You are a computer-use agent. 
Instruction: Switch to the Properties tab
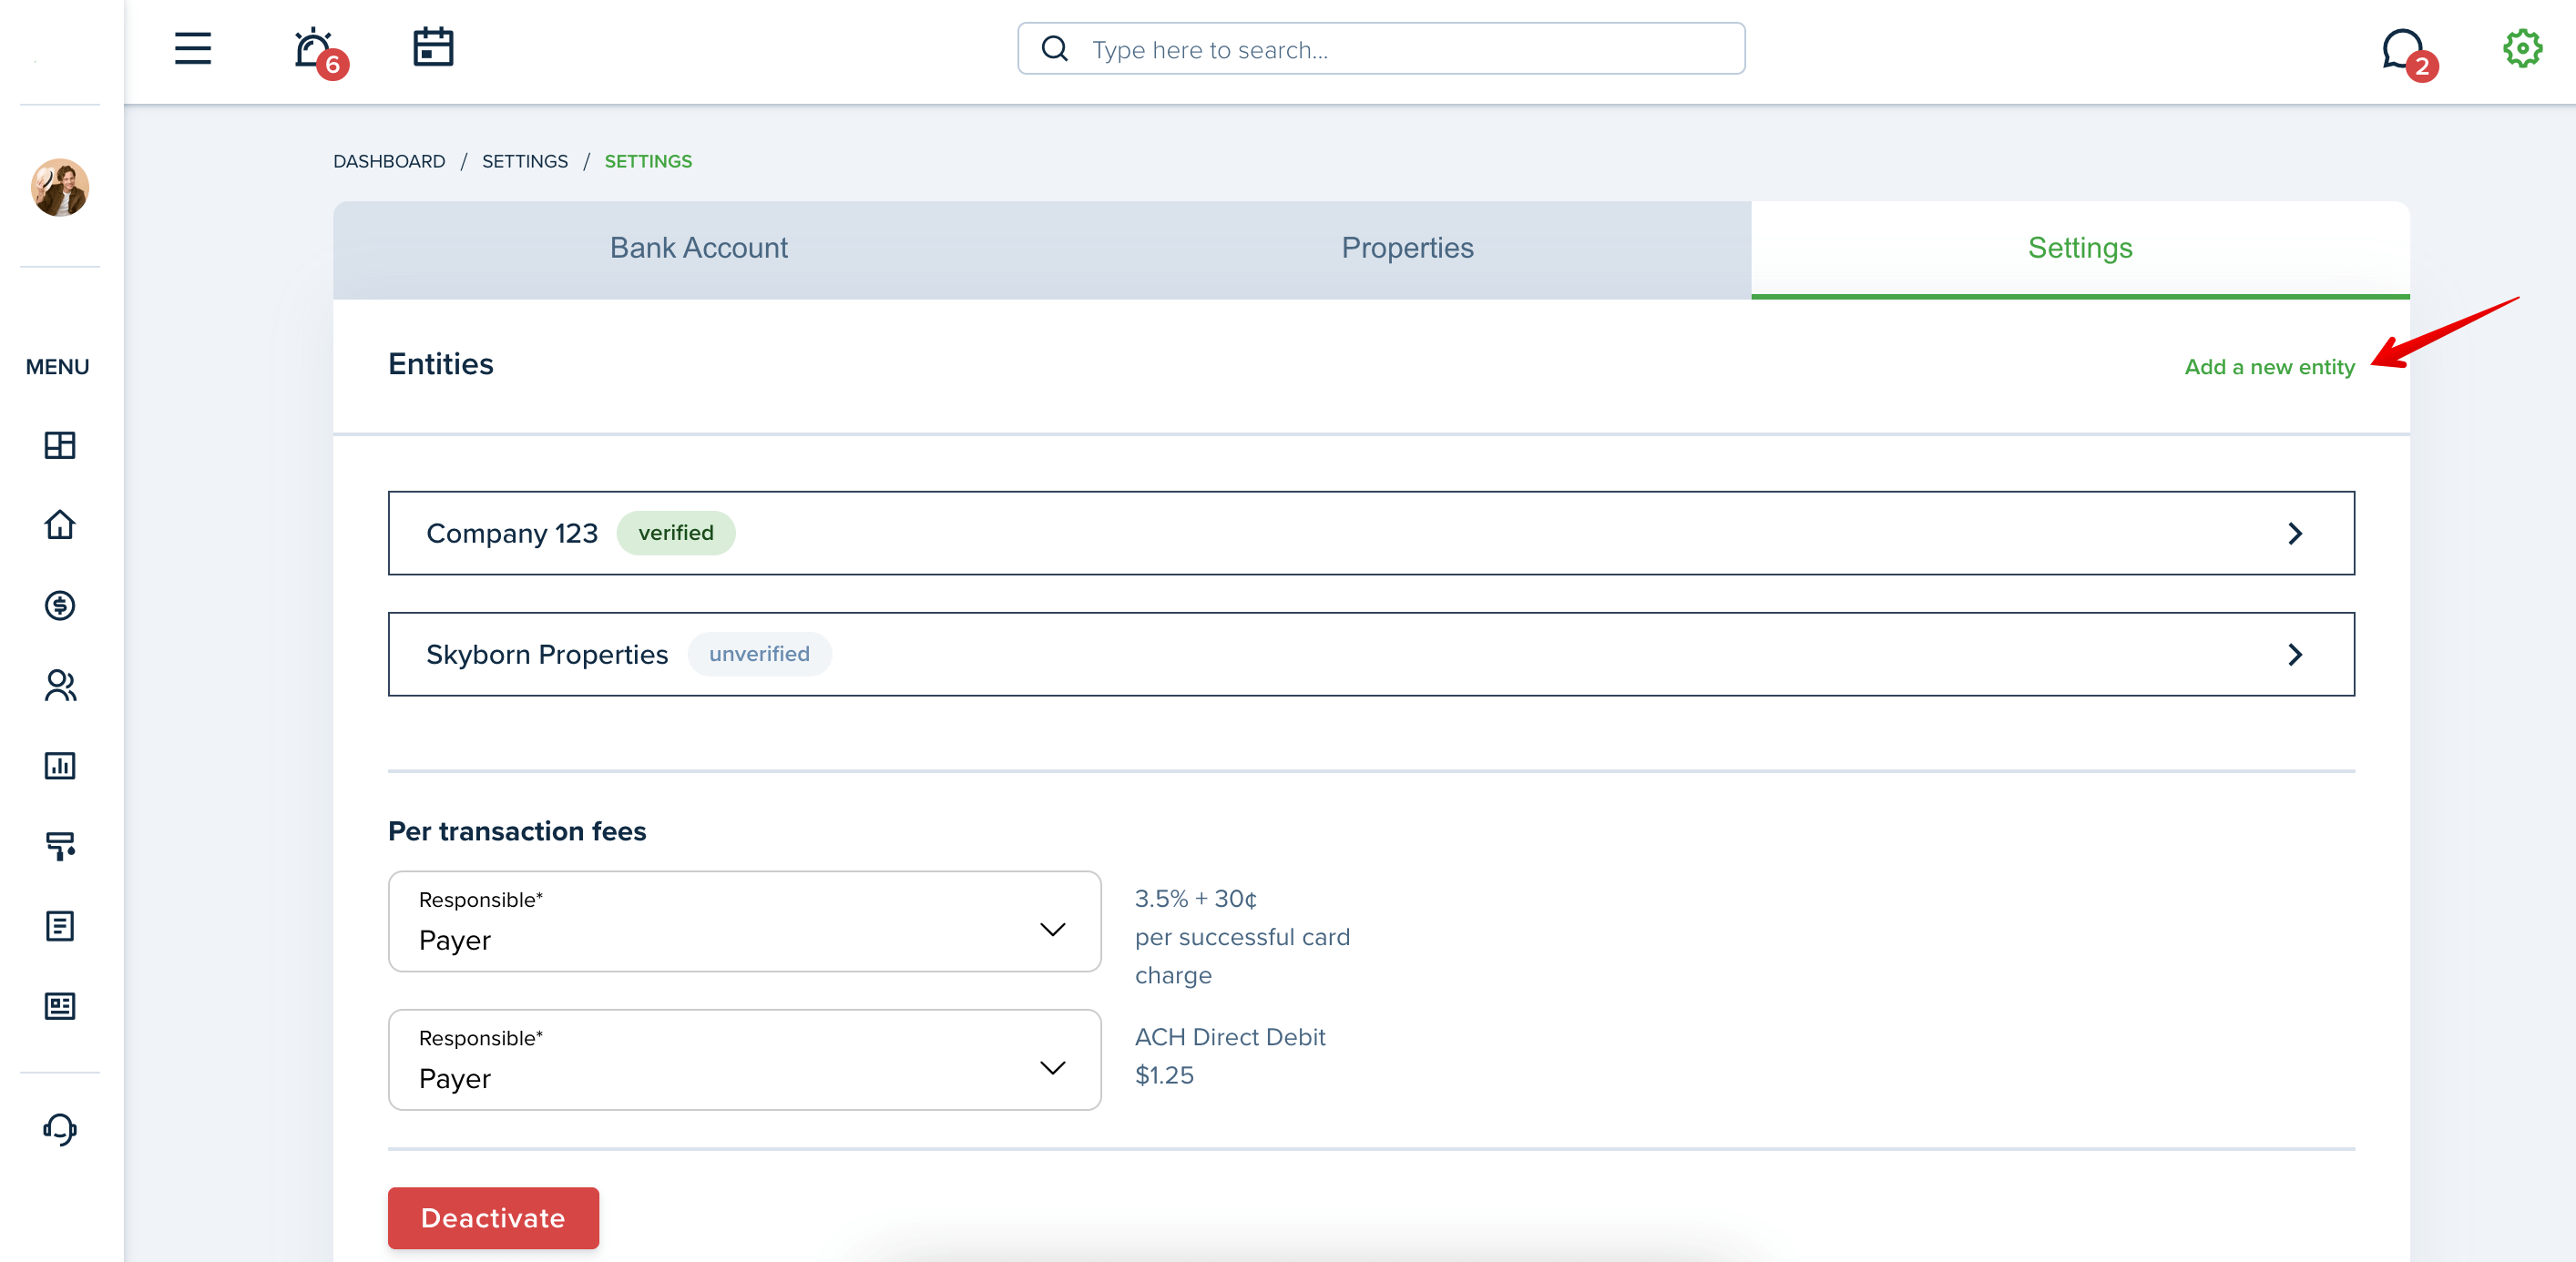pyautogui.click(x=1407, y=248)
